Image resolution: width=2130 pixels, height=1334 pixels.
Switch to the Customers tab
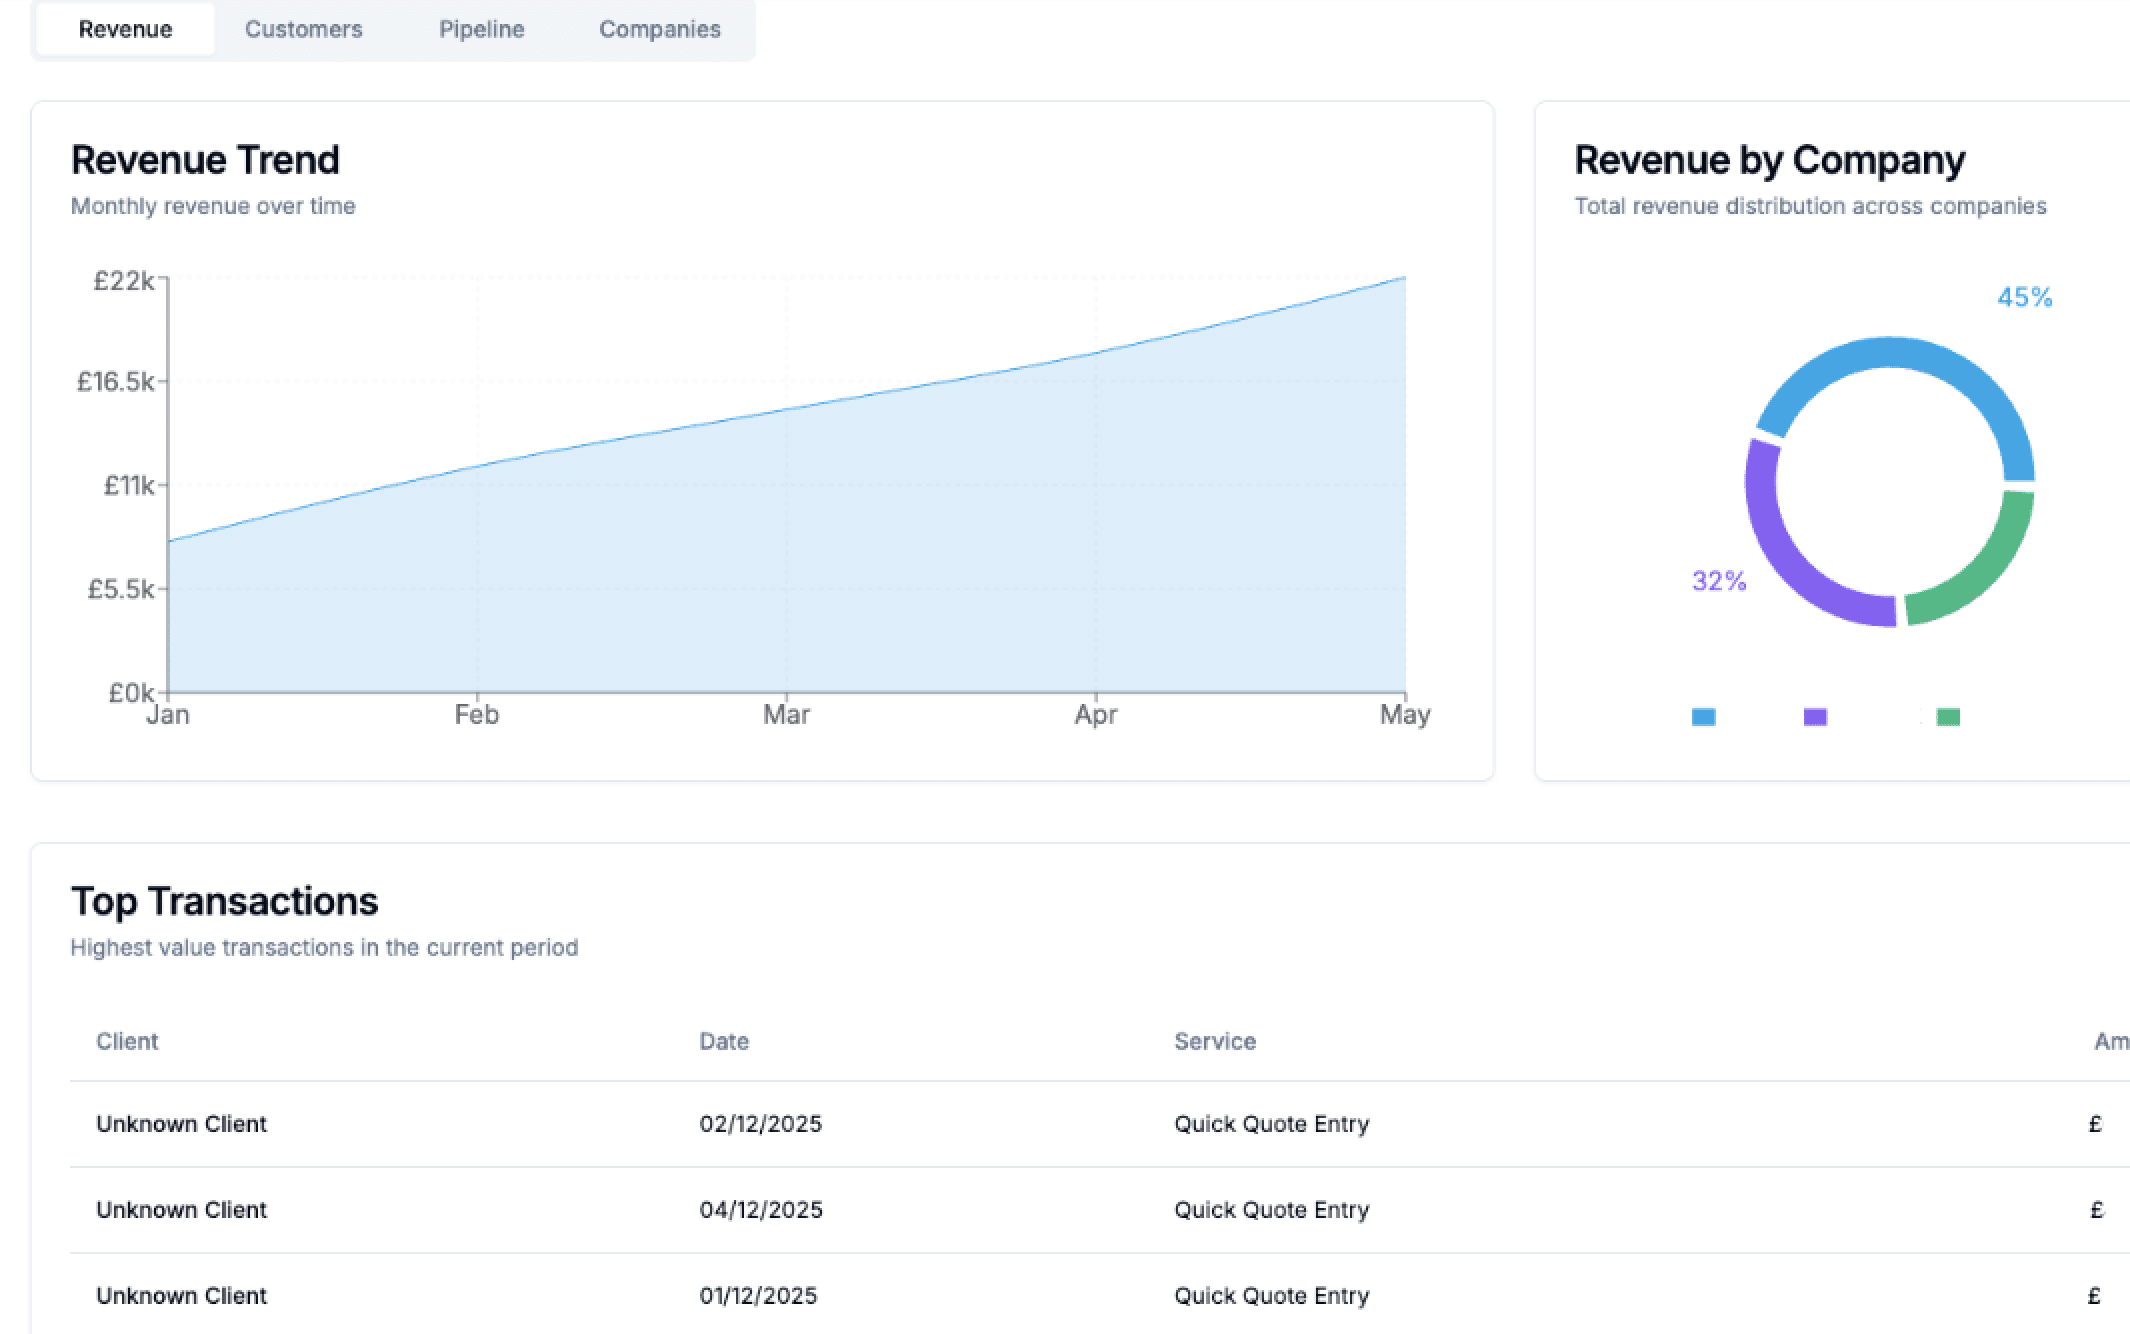pyautogui.click(x=303, y=29)
